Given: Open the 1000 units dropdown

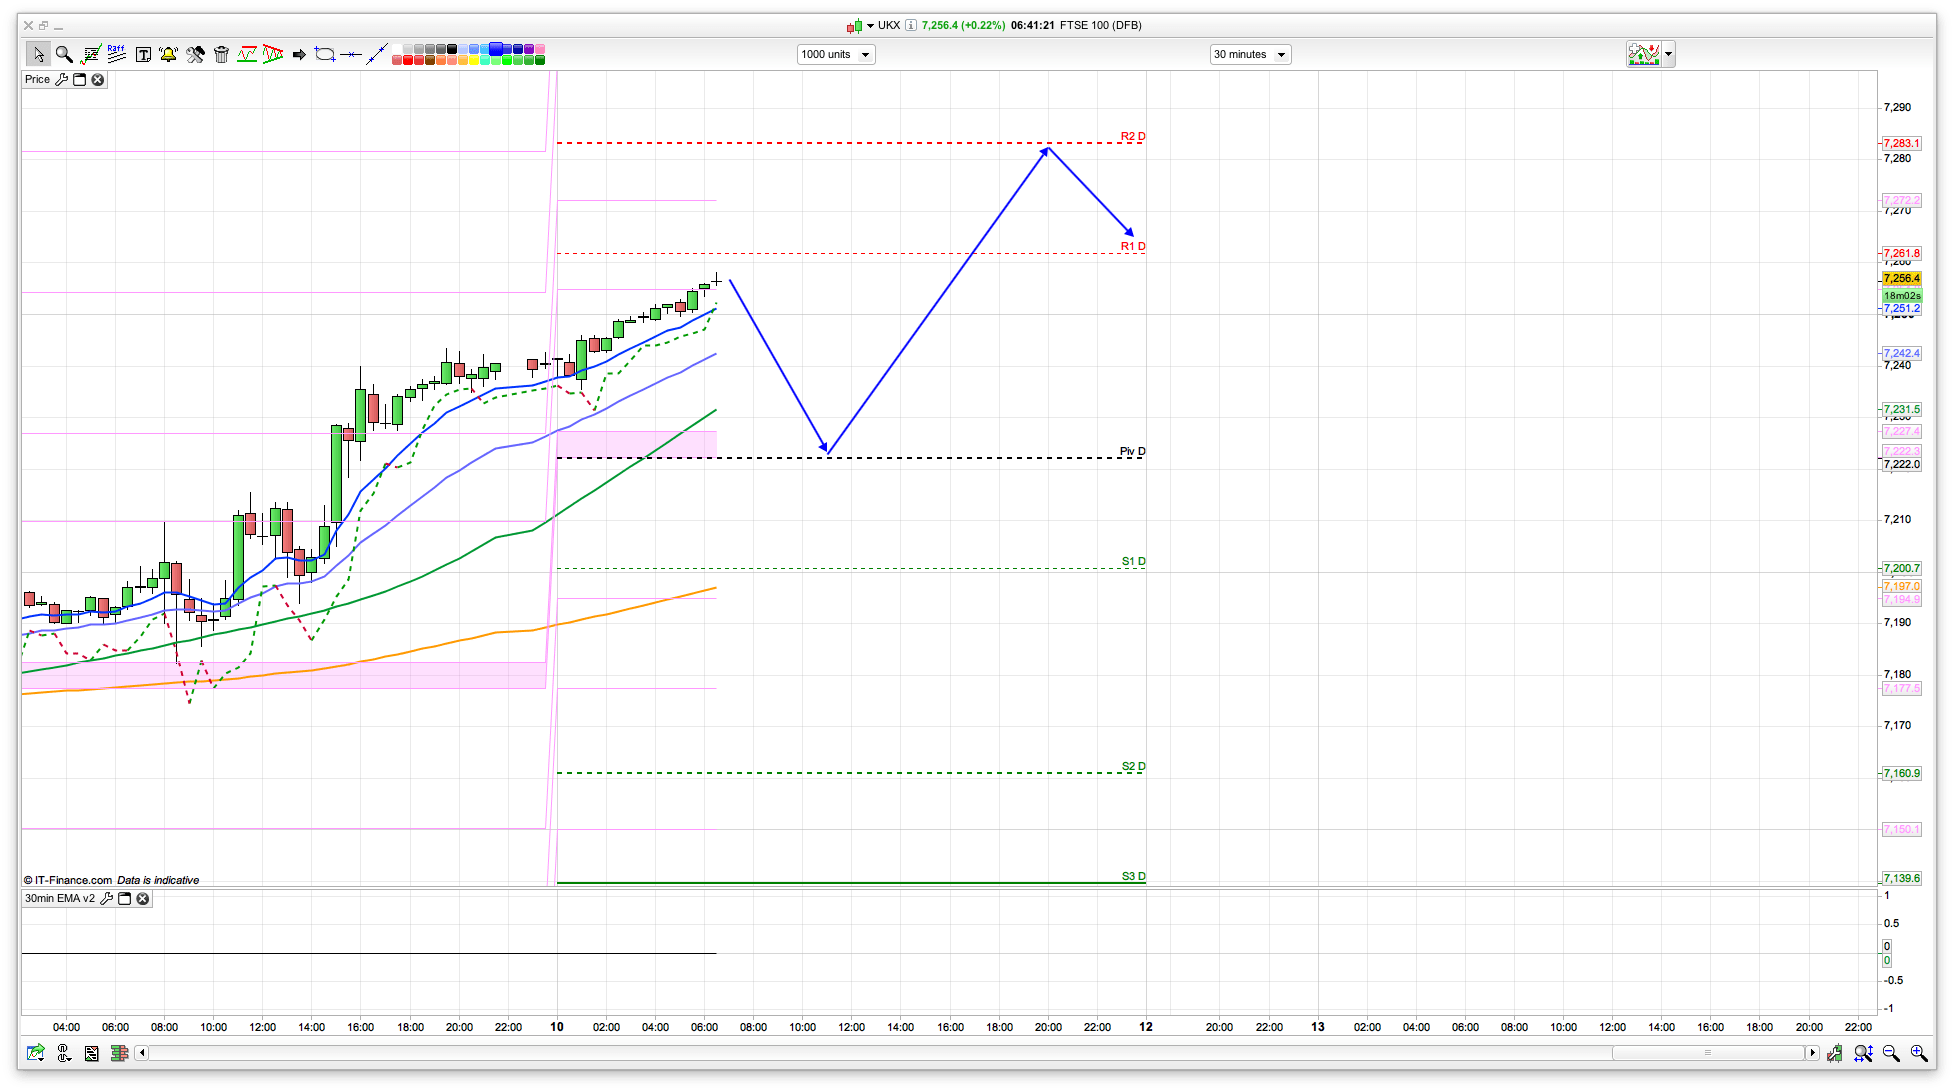Looking at the screenshot, I should pyautogui.click(x=836, y=54).
